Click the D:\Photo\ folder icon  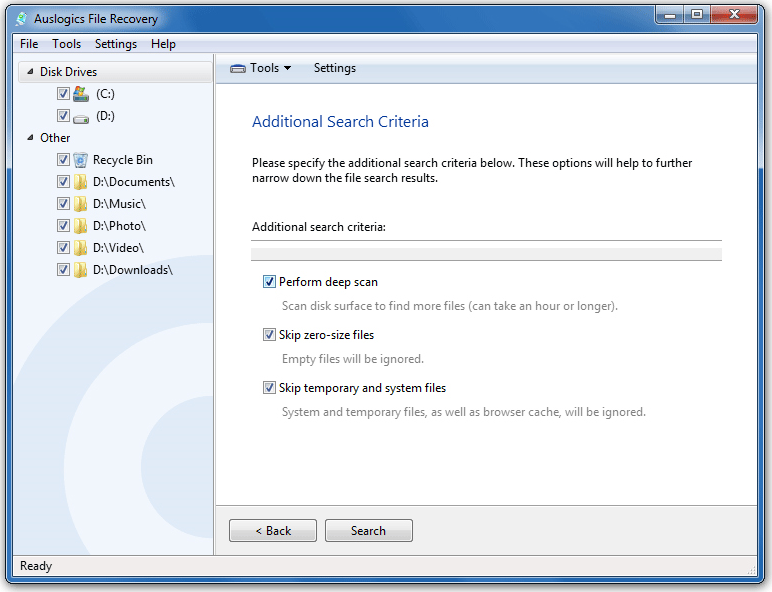[81, 226]
